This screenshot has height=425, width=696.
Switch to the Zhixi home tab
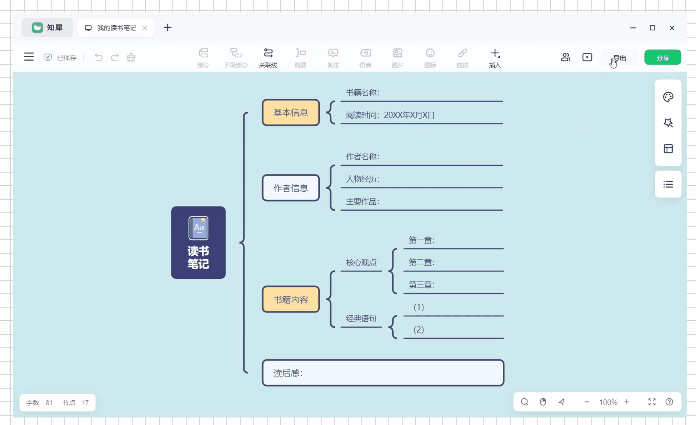click(x=47, y=28)
